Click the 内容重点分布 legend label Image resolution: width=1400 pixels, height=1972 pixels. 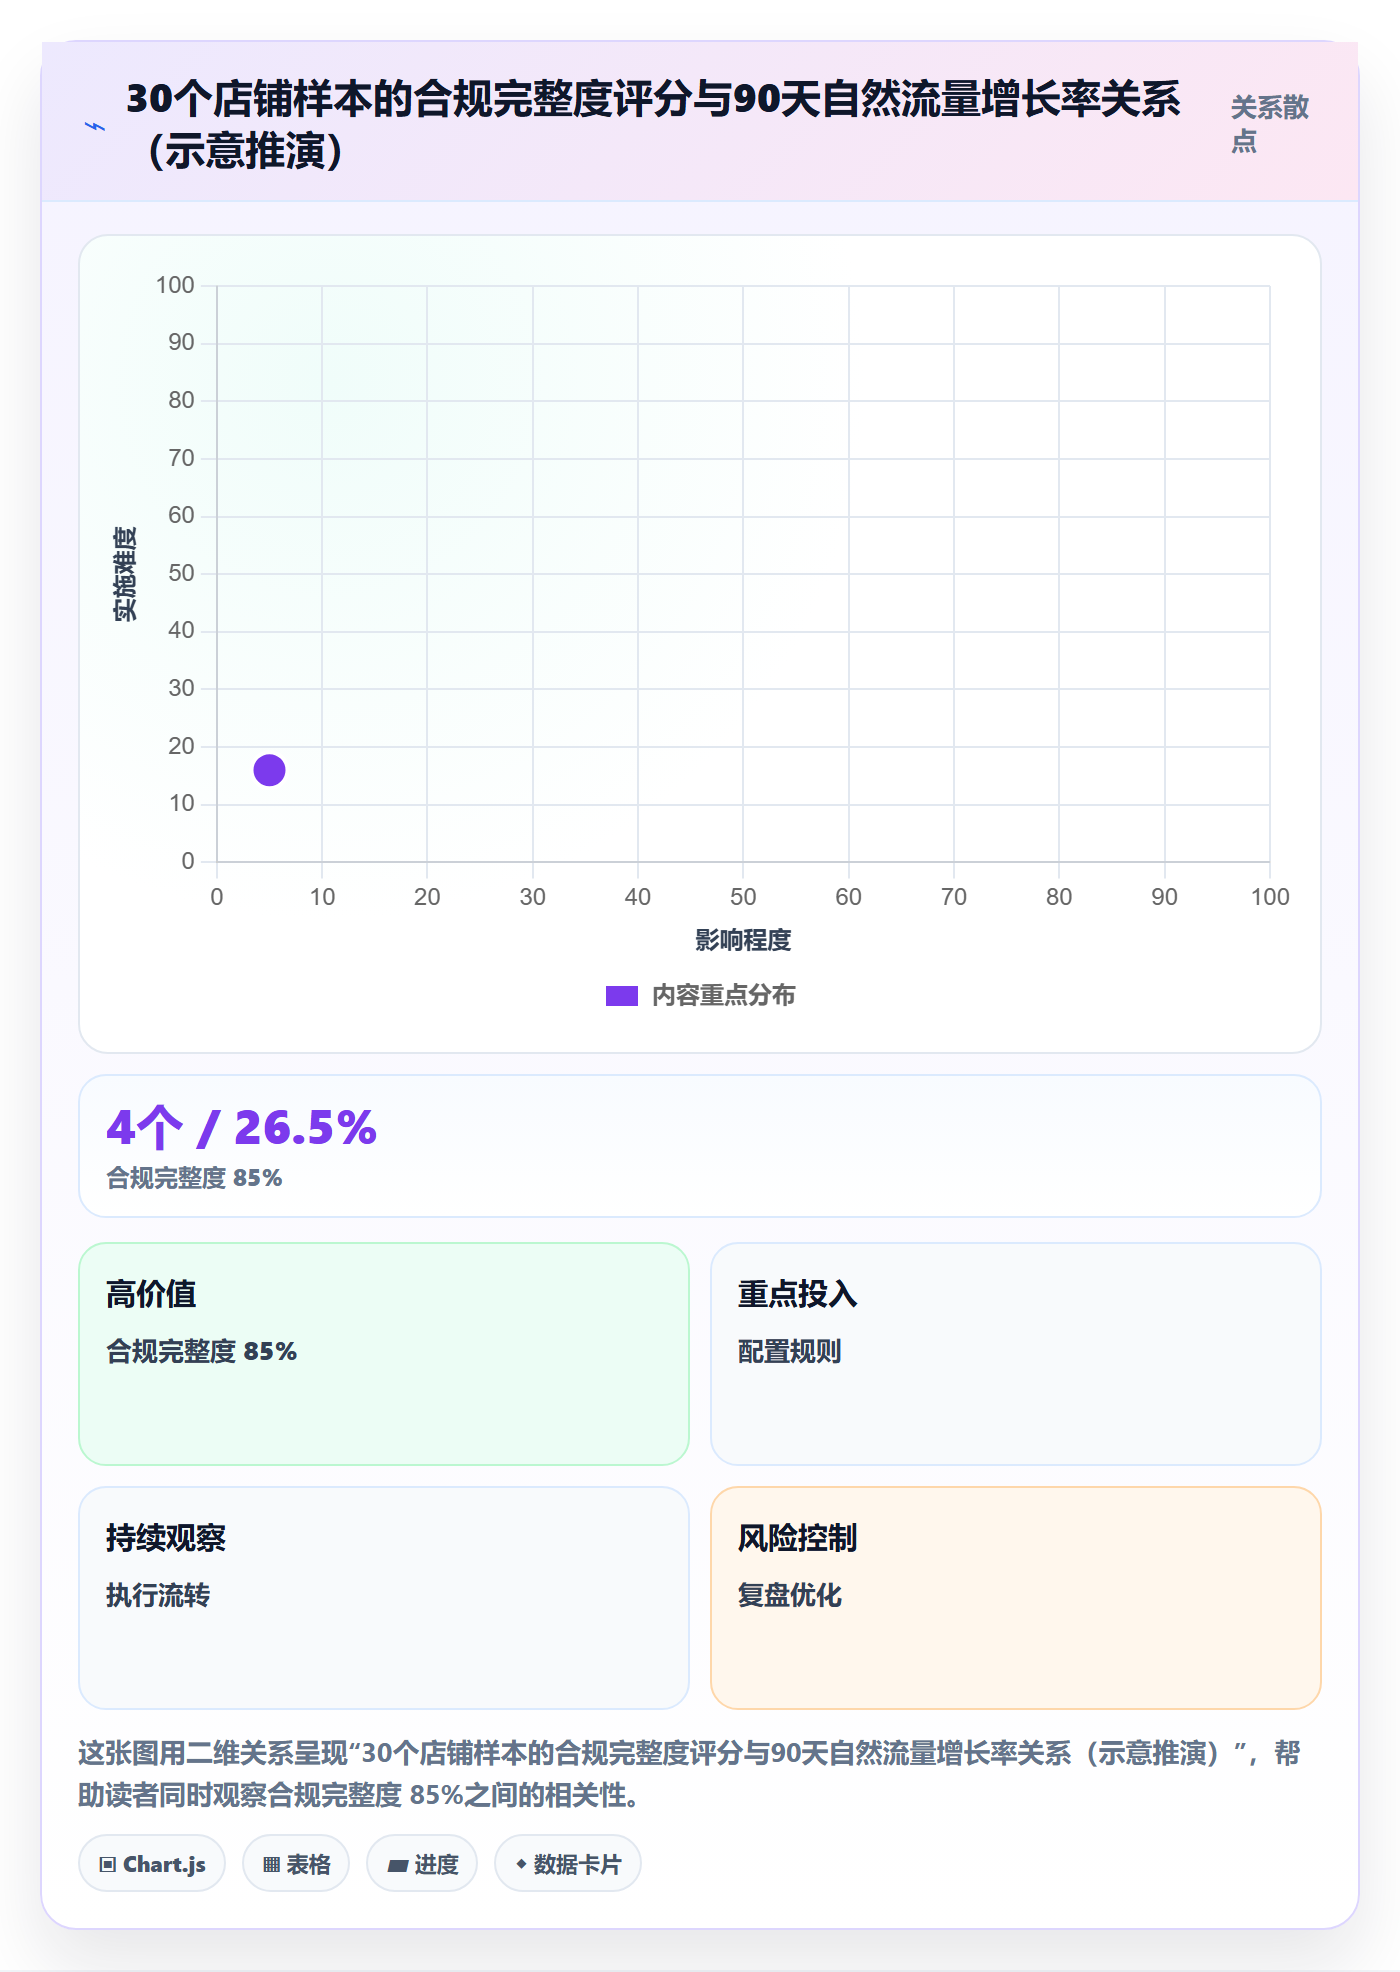723,996
